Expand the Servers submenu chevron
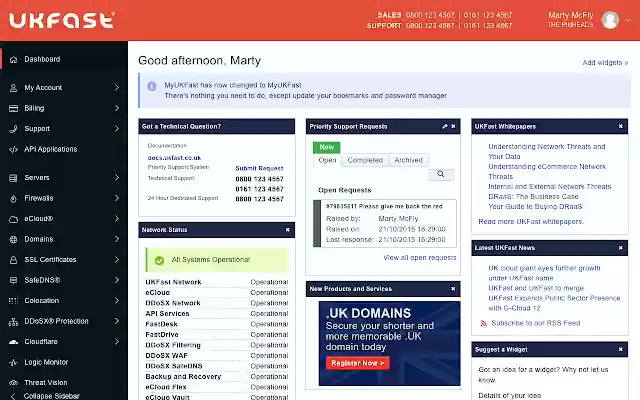Screen dimensions: 640x400 (117, 178)
